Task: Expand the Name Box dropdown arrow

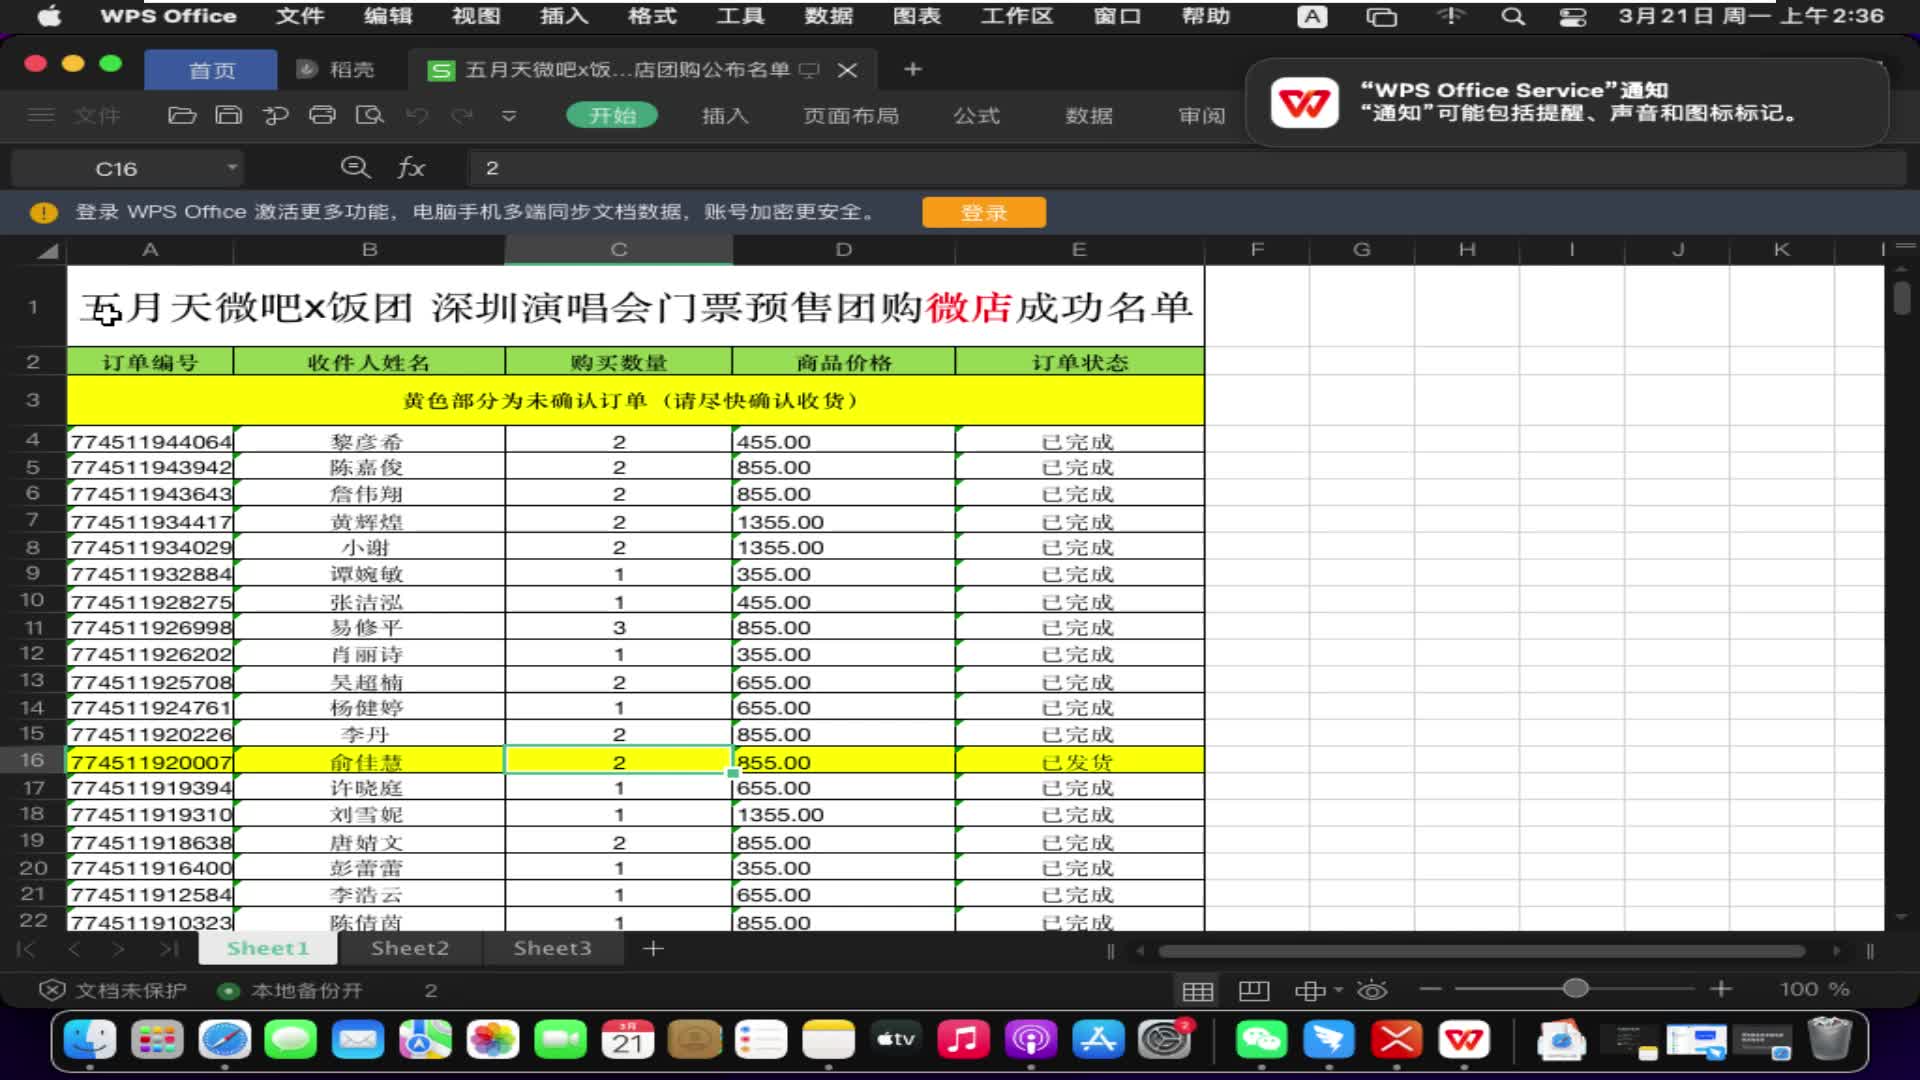Action: click(x=232, y=167)
